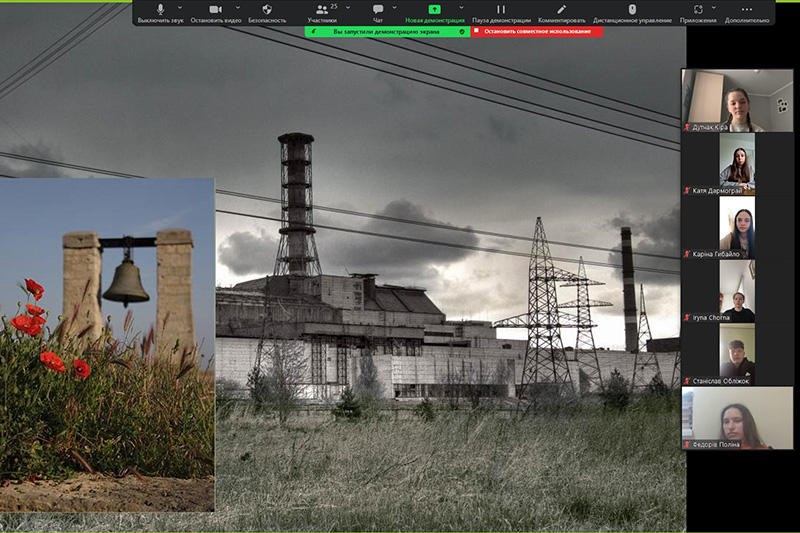Select Iryna Chorna's video thumbnail

(x=737, y=290)
